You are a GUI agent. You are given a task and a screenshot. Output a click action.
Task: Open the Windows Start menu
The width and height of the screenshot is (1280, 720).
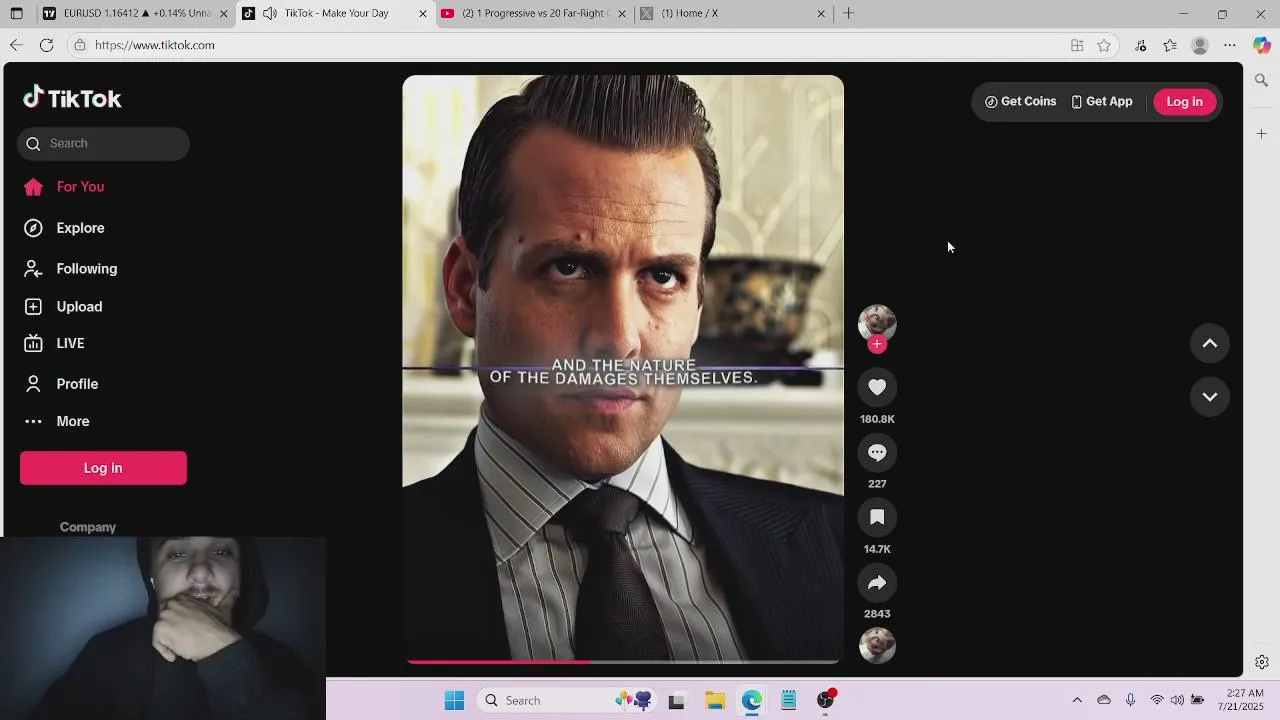tap(454, 700)
